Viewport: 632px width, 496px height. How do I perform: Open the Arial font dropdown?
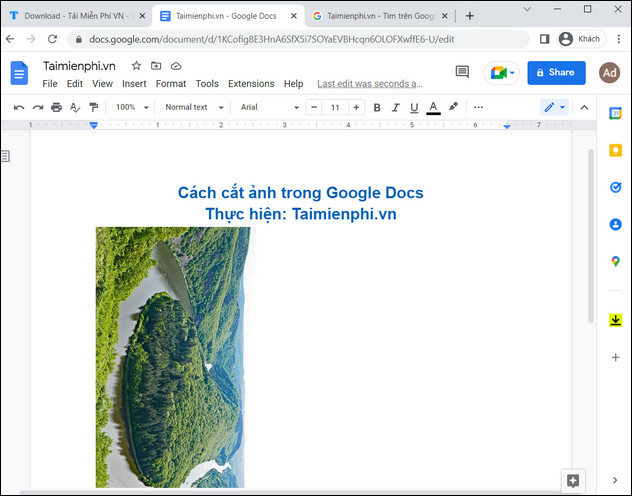pos(269,107)
